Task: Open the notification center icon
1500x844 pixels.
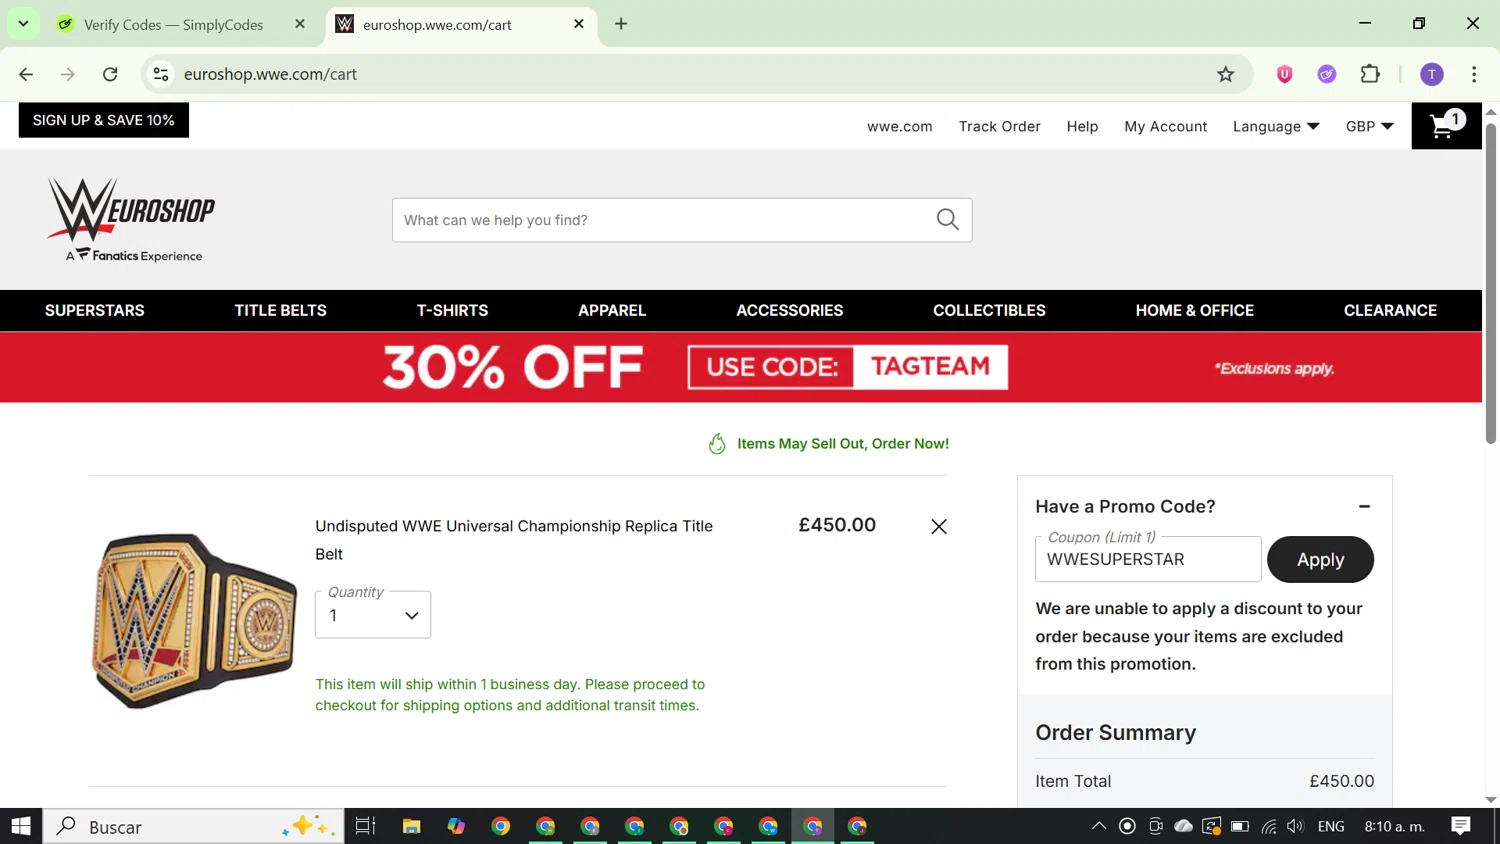Action: 1461,826
